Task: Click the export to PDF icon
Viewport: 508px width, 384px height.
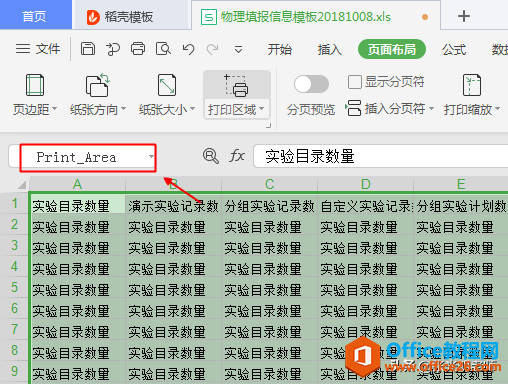Action: 113,49
